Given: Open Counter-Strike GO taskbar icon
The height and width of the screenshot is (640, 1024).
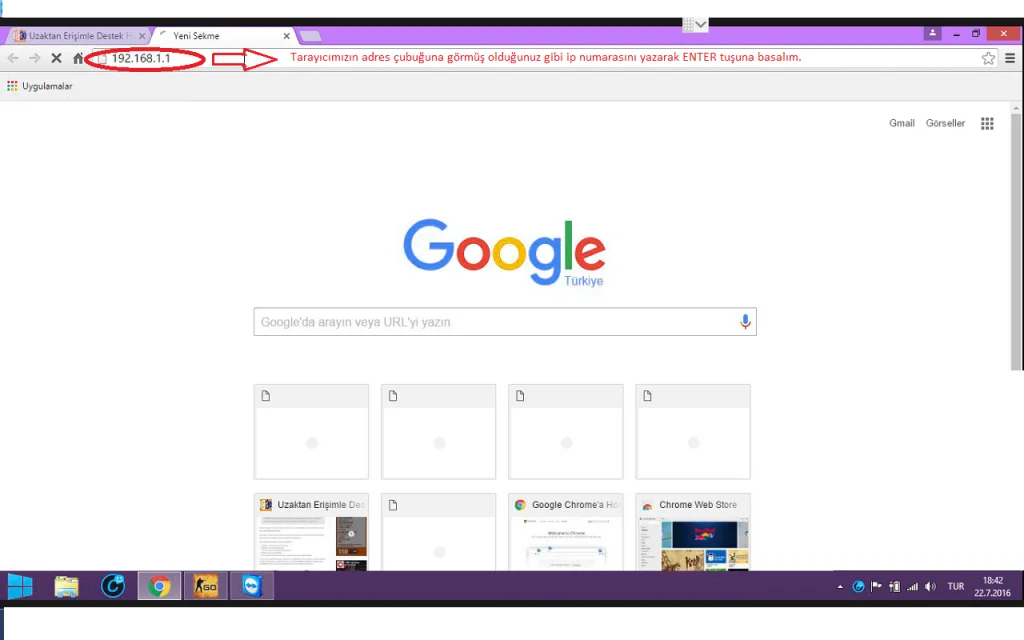Looking at the screenshot, I should pyautogui.click(x=205, y=586).
